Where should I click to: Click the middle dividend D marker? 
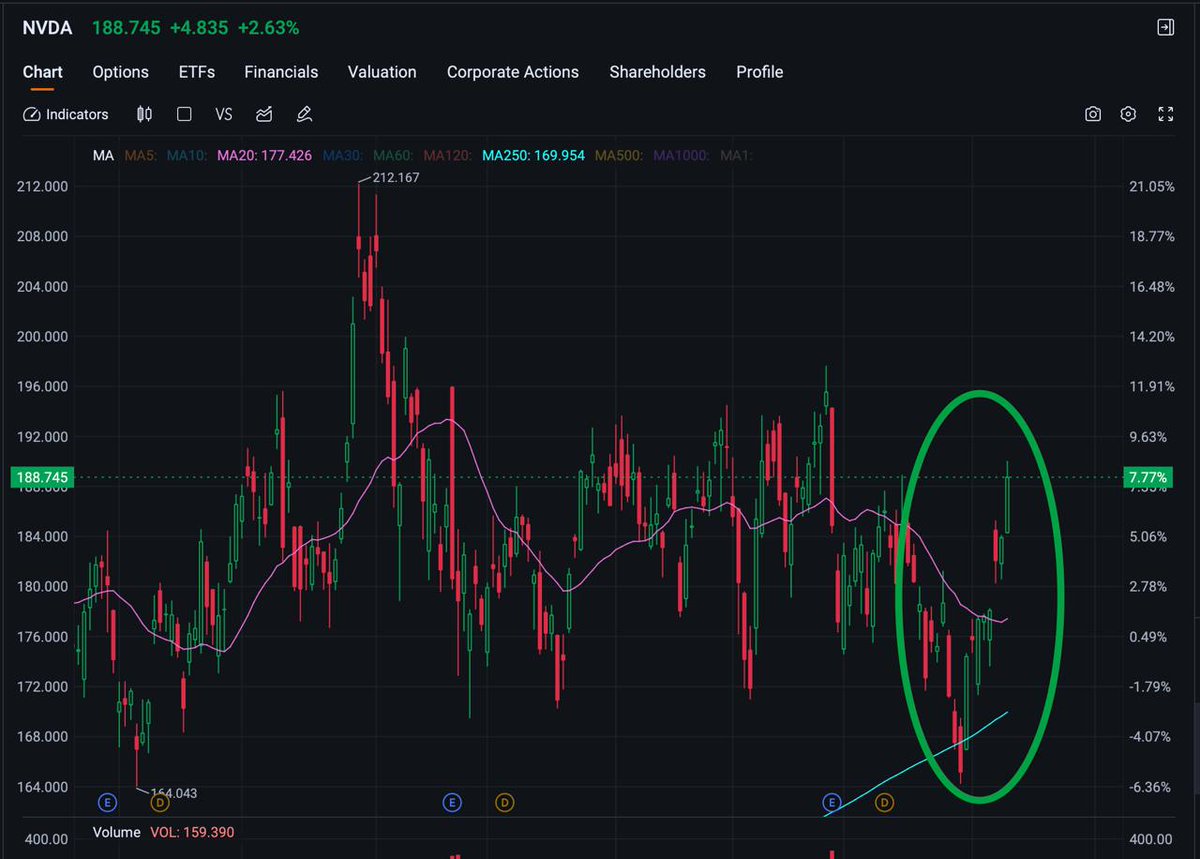click(x=505, y=802)
